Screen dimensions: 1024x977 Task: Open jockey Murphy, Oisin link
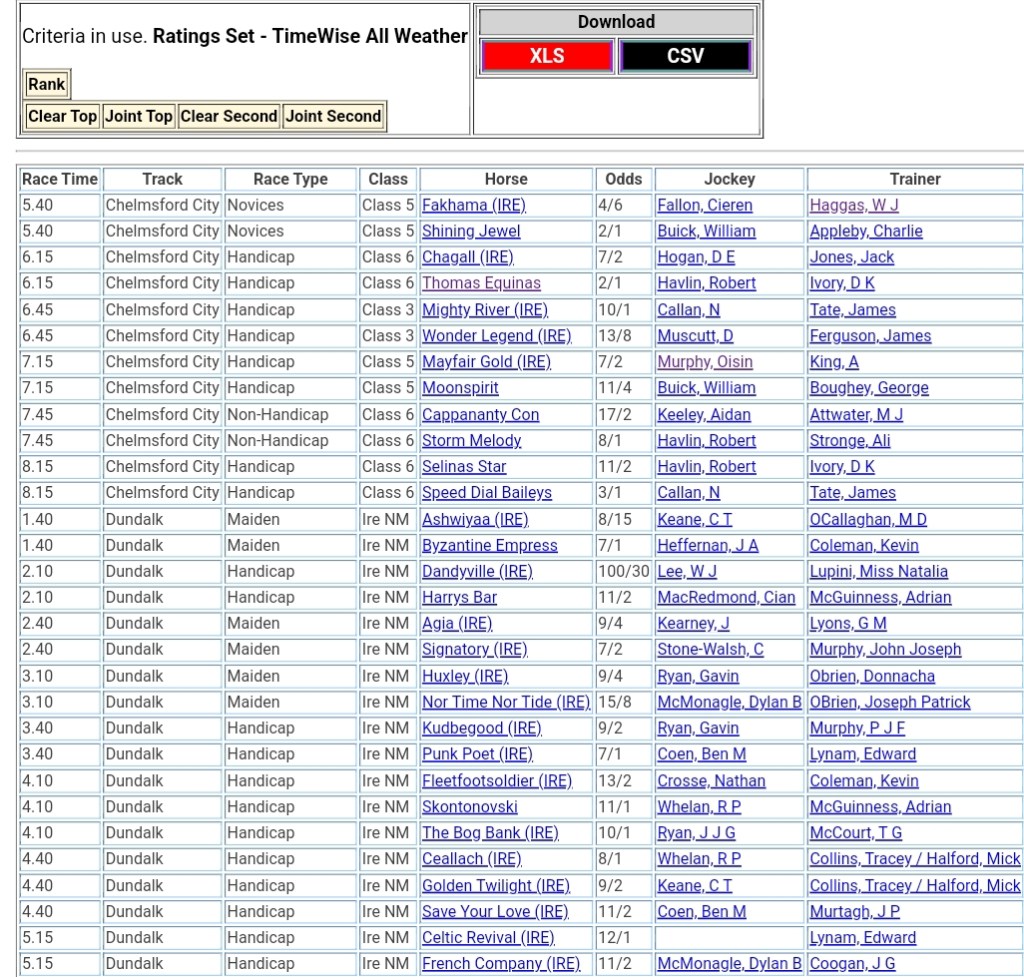click(705, 362)
